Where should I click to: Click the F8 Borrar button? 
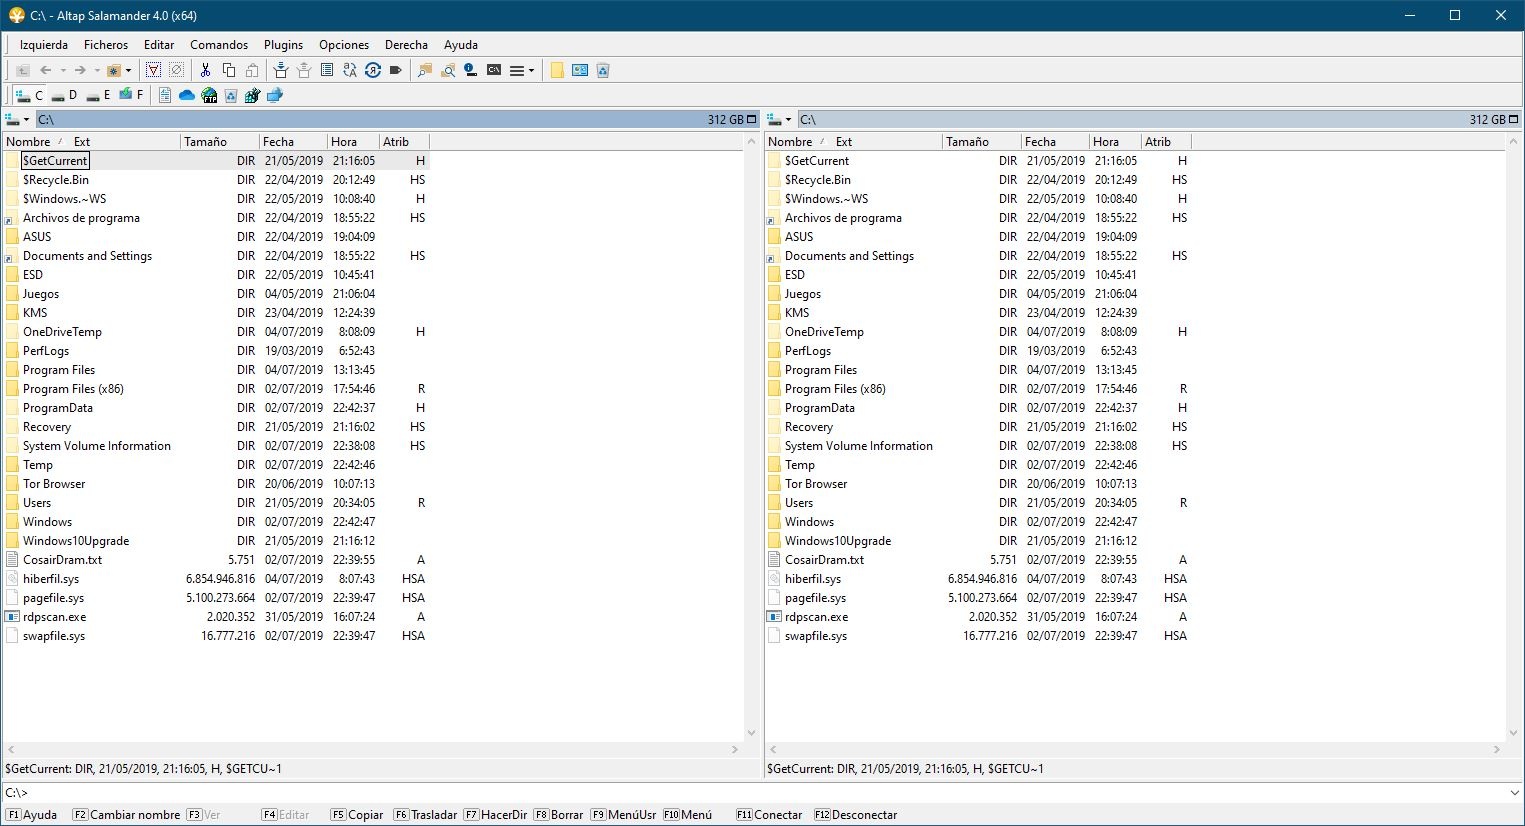tap(558, 815)
